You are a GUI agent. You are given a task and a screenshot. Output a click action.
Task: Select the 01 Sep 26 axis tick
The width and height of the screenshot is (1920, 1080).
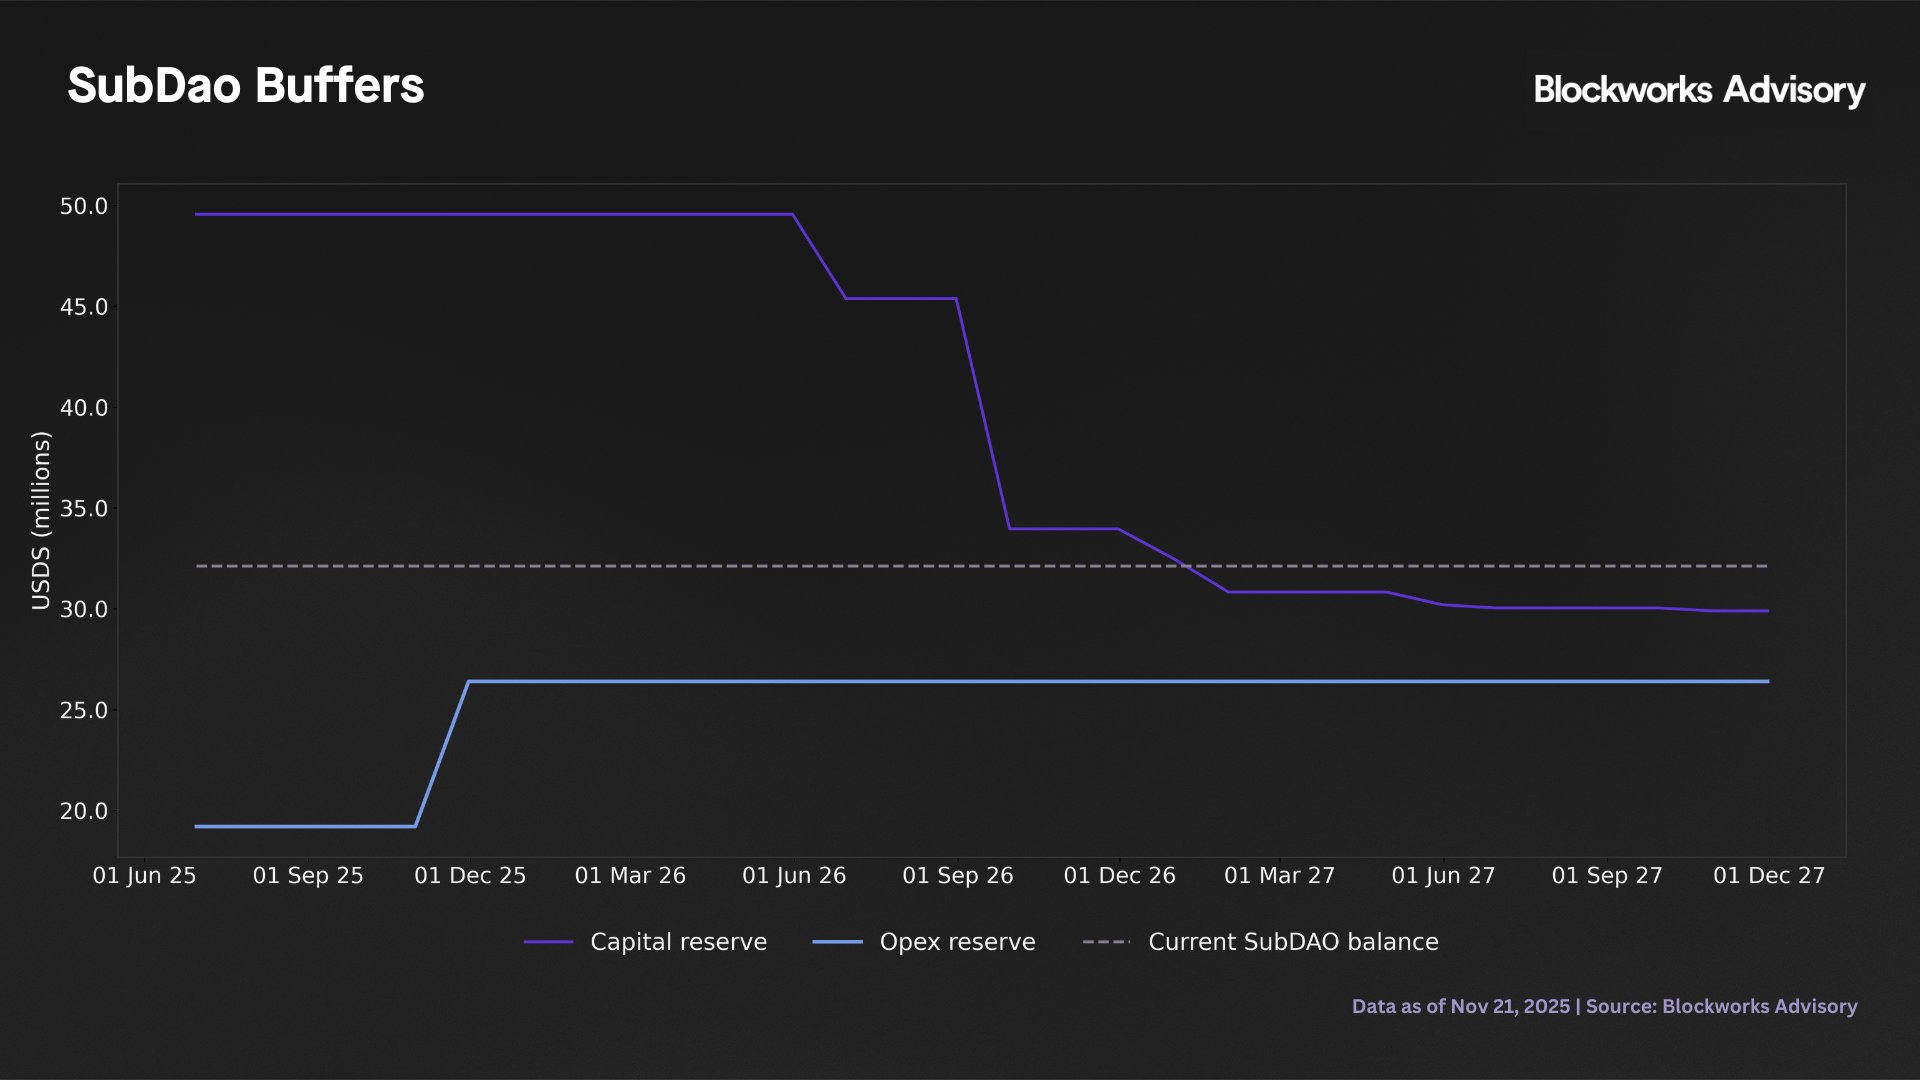click(x=958, y=876)
